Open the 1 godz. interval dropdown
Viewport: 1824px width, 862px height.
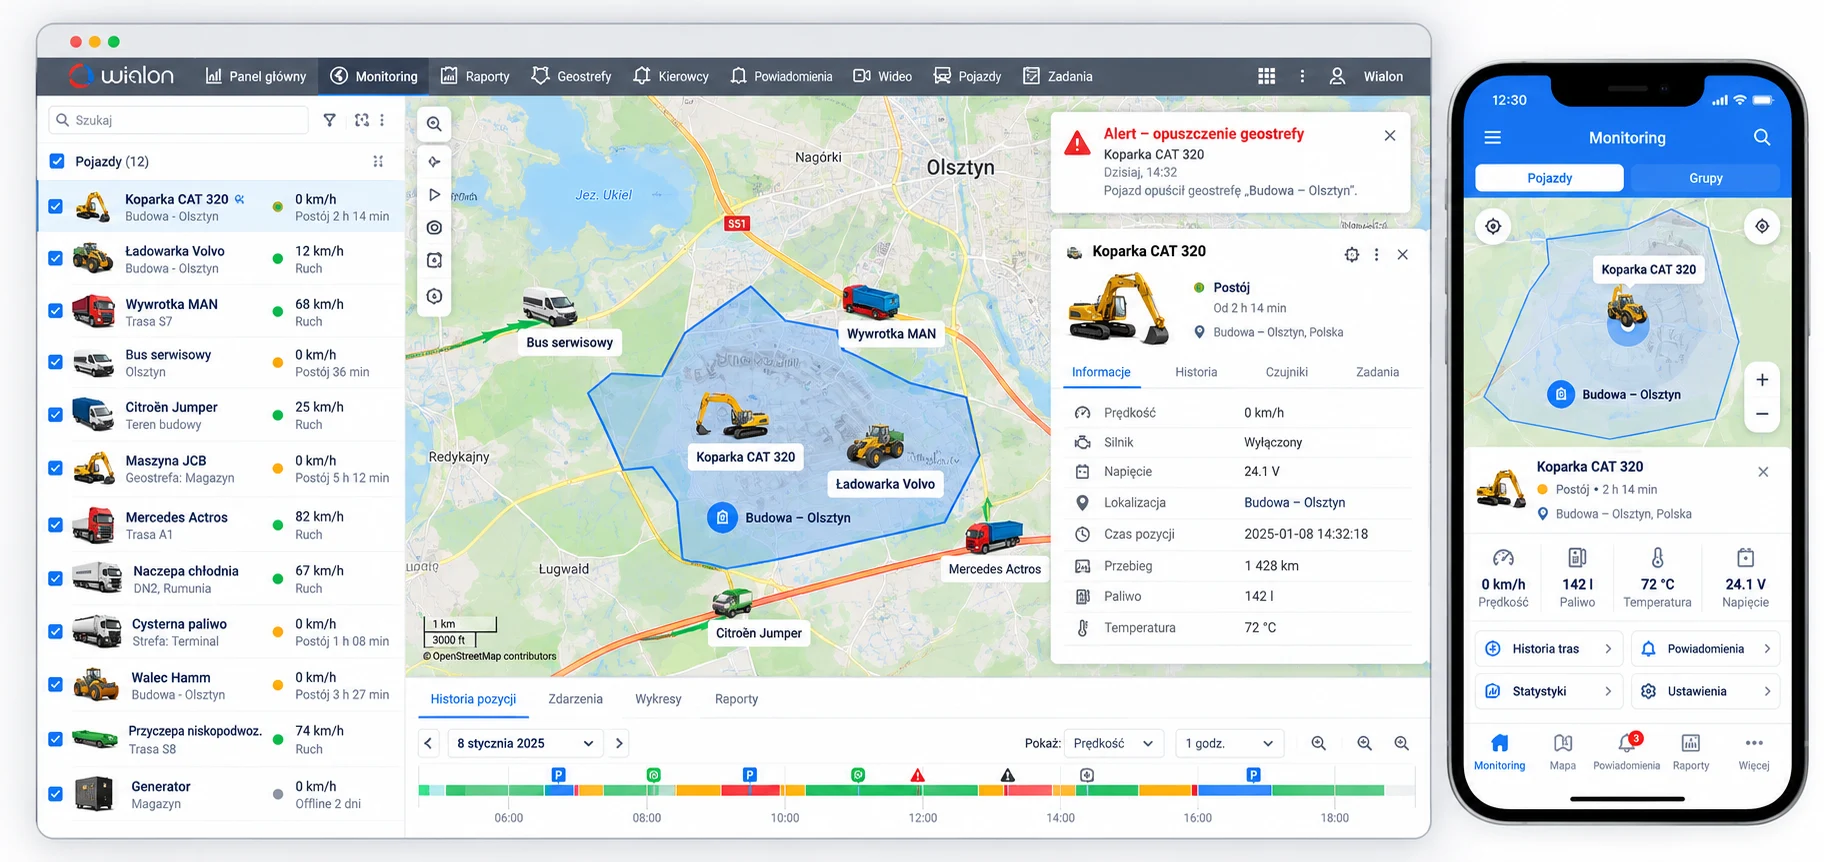(x=1229, y=743)
